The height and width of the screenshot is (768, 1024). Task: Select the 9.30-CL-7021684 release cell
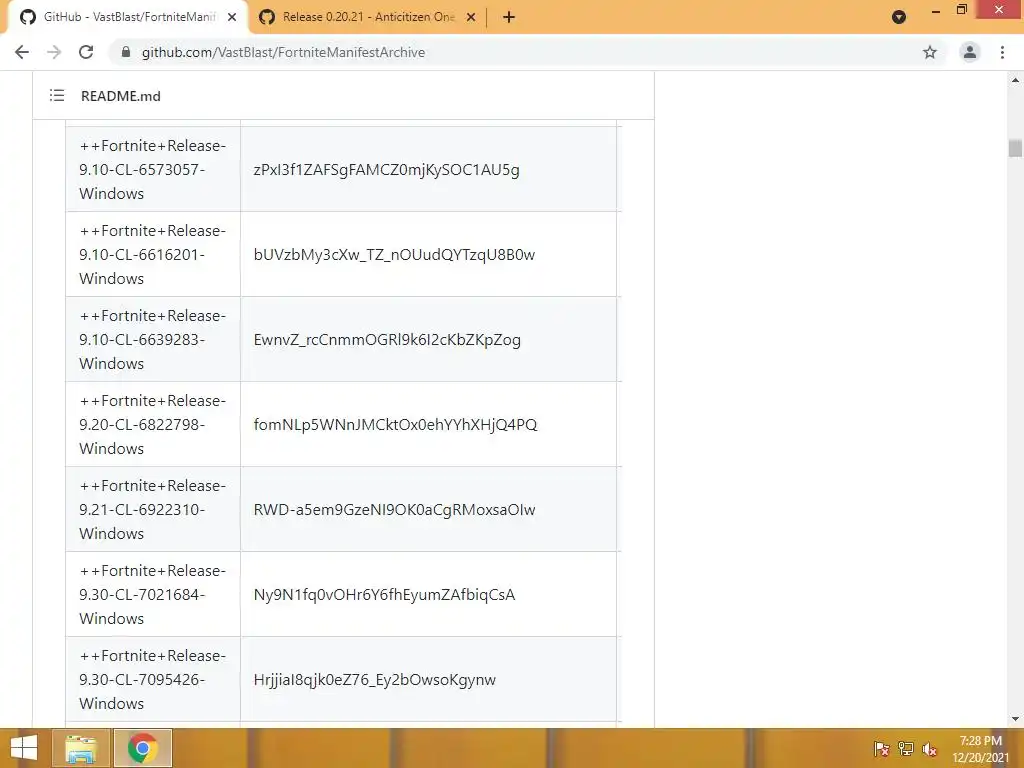(x=153, y=594)
